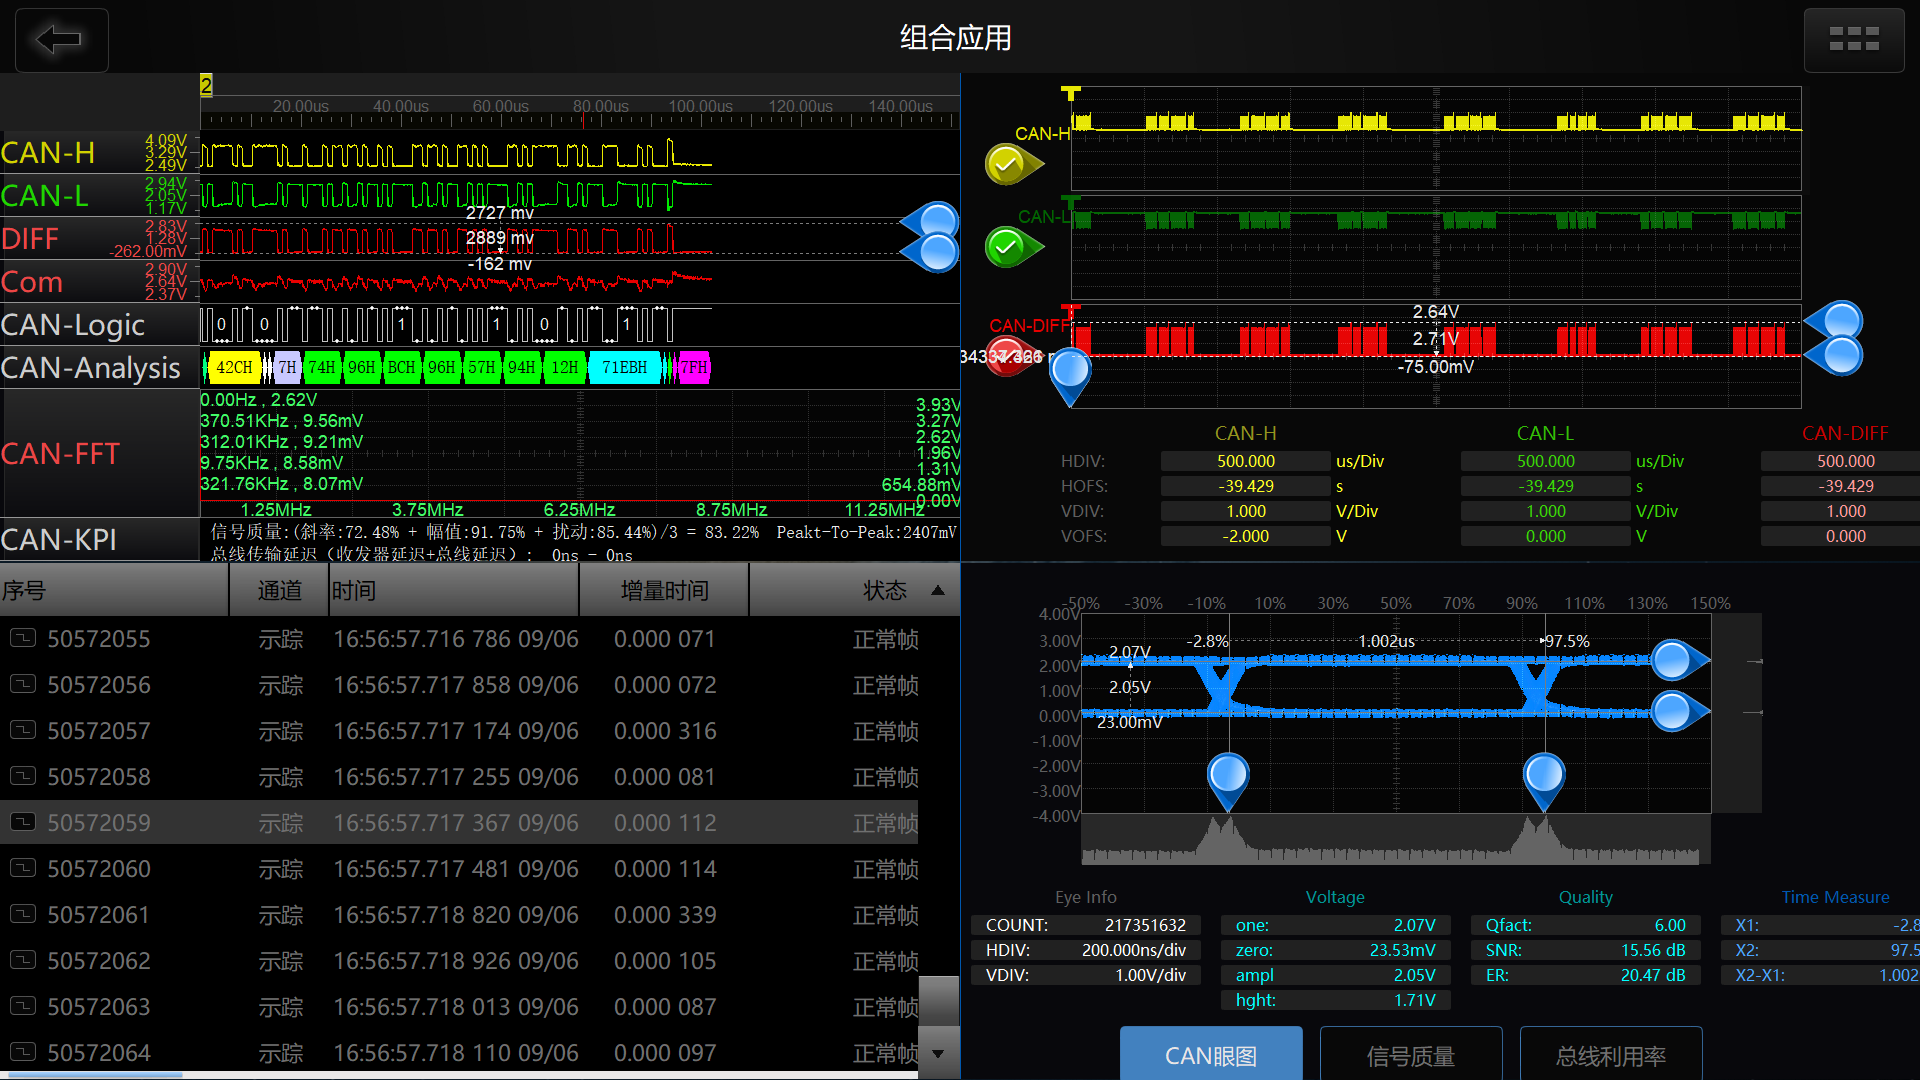Select highlighted frame row 50572059
This screenshot has height=1080, width=1920.
pyautogui.click(x=459, y=823)
